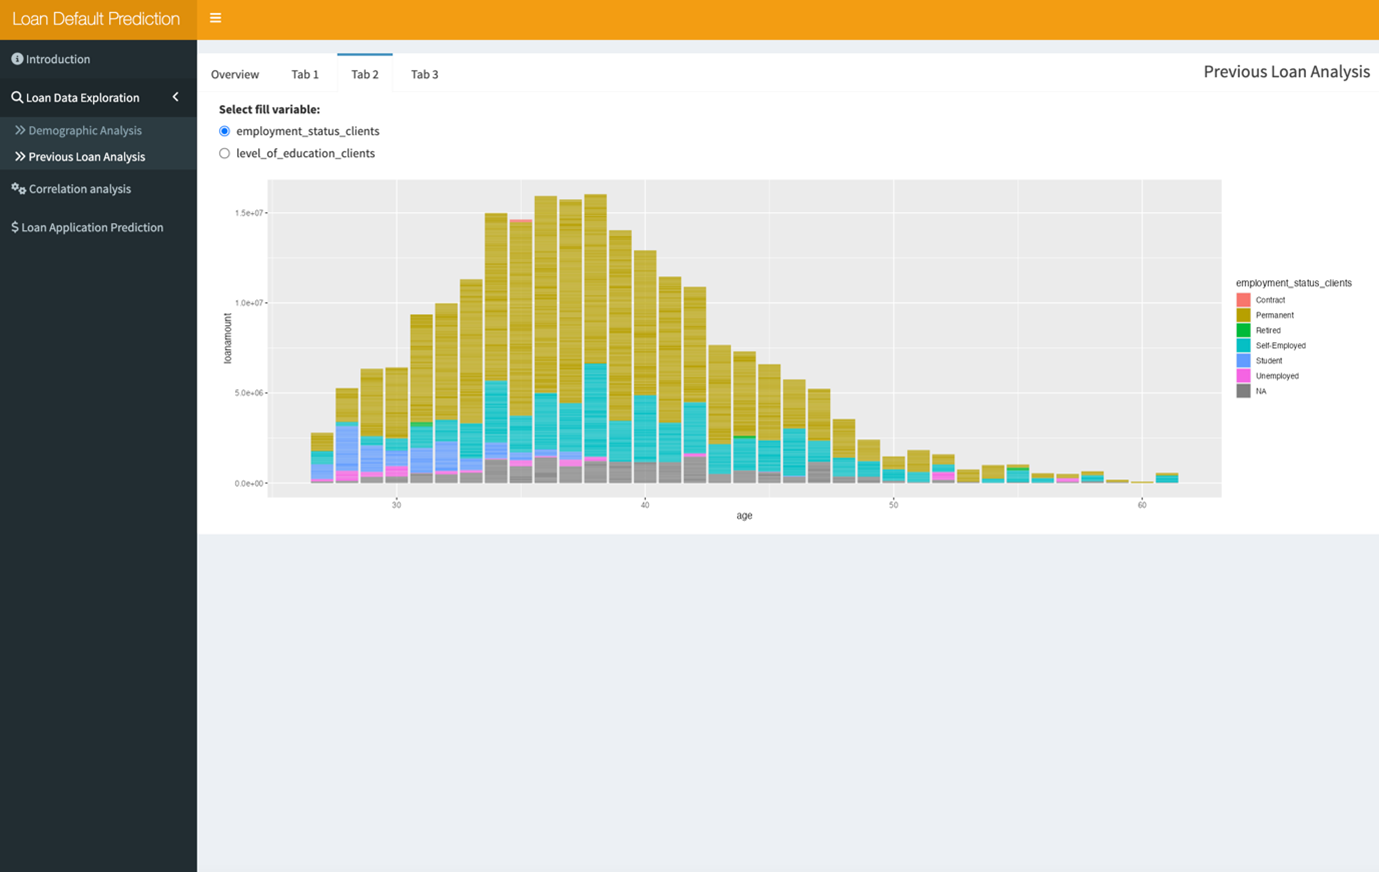Select the active Tab 2
Screen dimensions: 1379x872
point(365,75)
